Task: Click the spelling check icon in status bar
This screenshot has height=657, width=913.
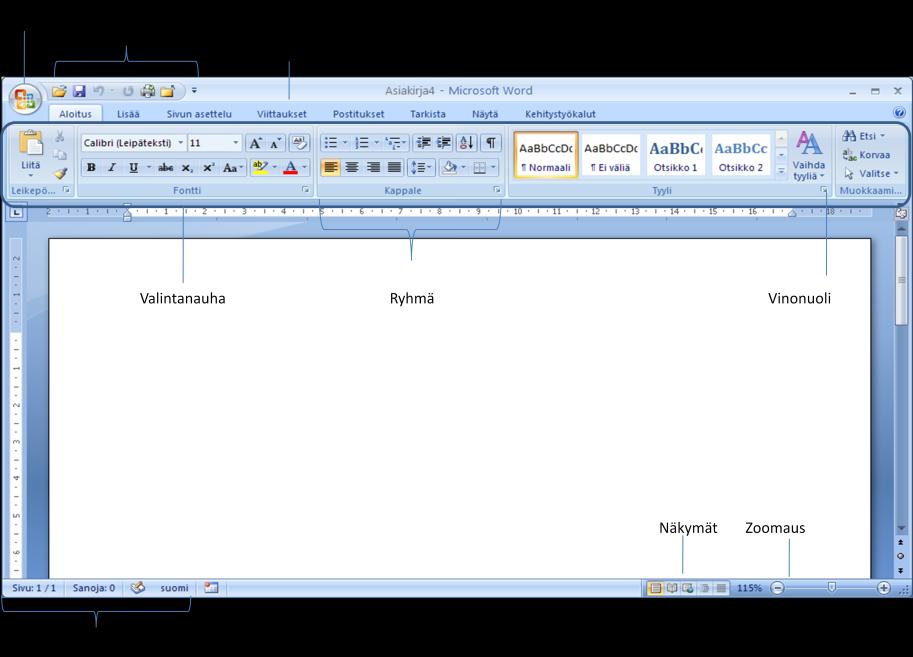Action: point(137,588)
